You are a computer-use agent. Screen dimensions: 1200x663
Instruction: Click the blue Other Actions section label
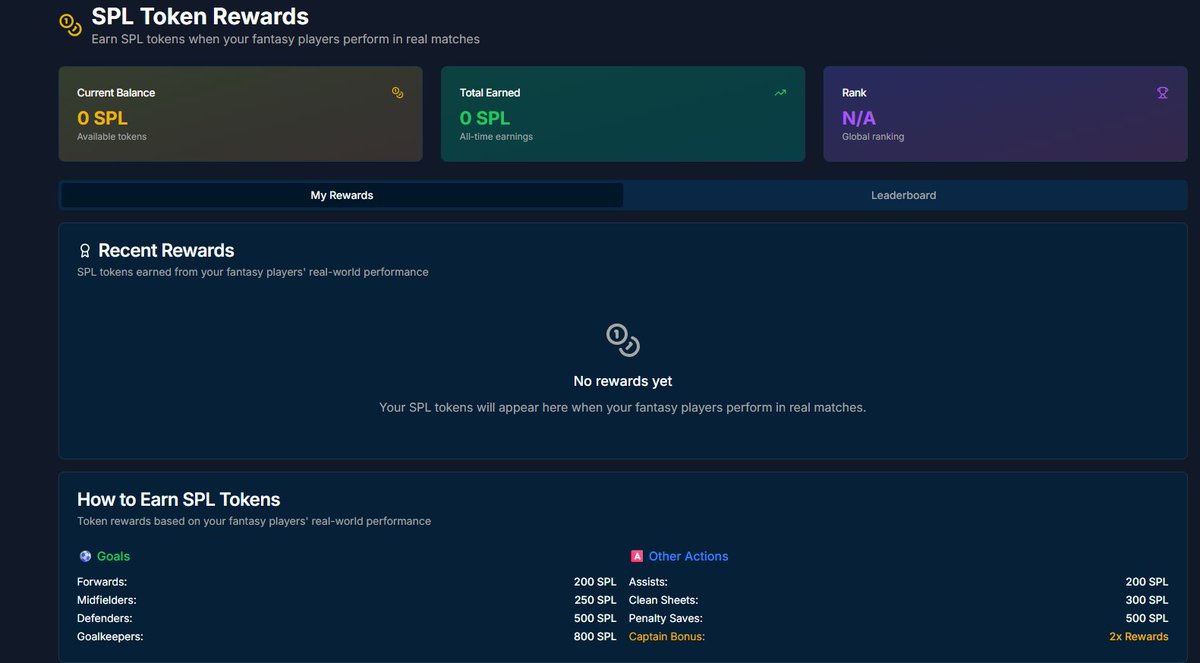689,556
